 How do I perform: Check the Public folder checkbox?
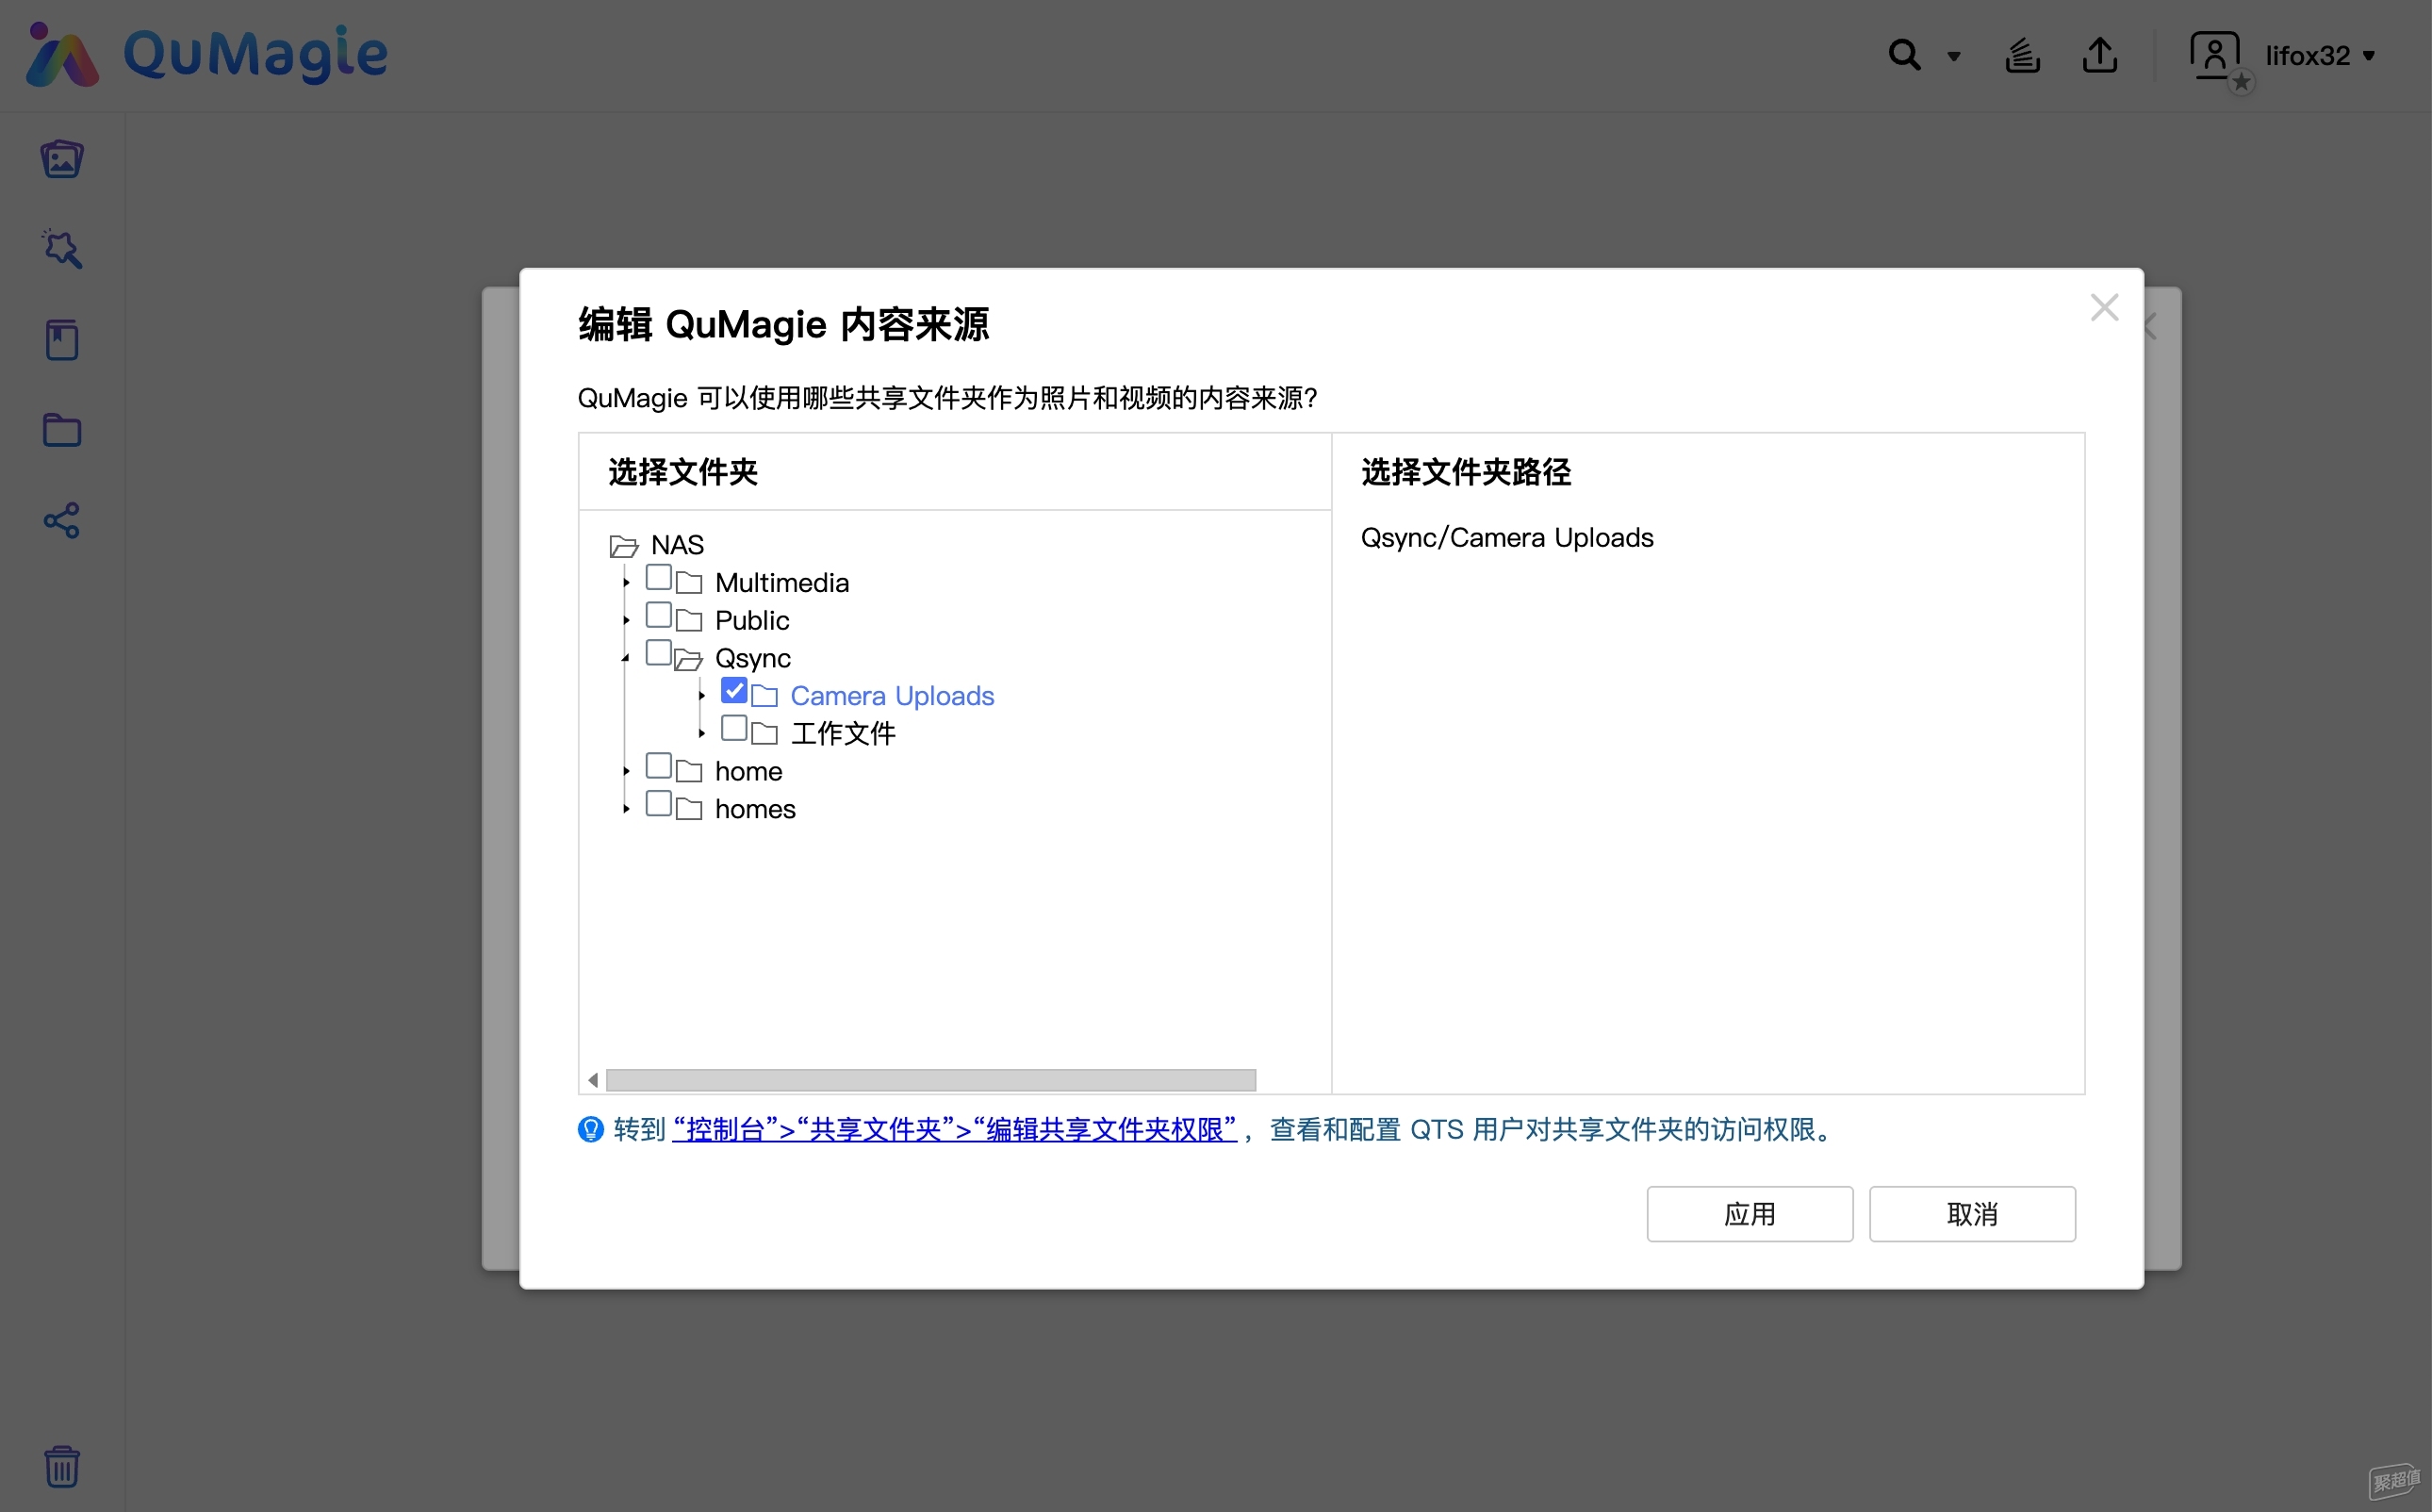tap(658, 615)
